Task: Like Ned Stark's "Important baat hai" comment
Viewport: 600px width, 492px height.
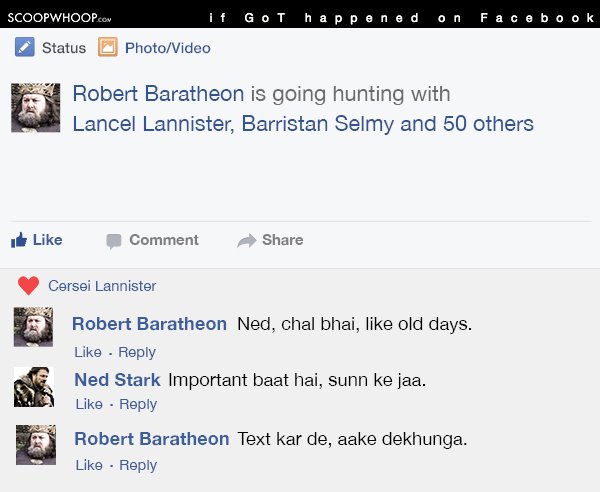Action: (x=89, y=404)
